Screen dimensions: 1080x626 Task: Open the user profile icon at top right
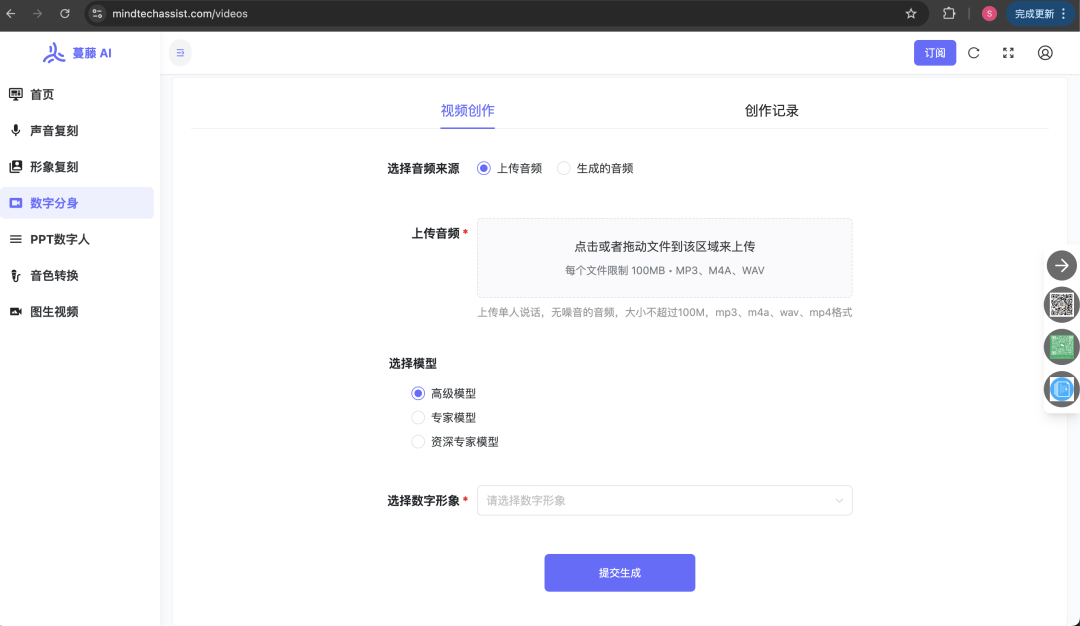point(1045,52)
